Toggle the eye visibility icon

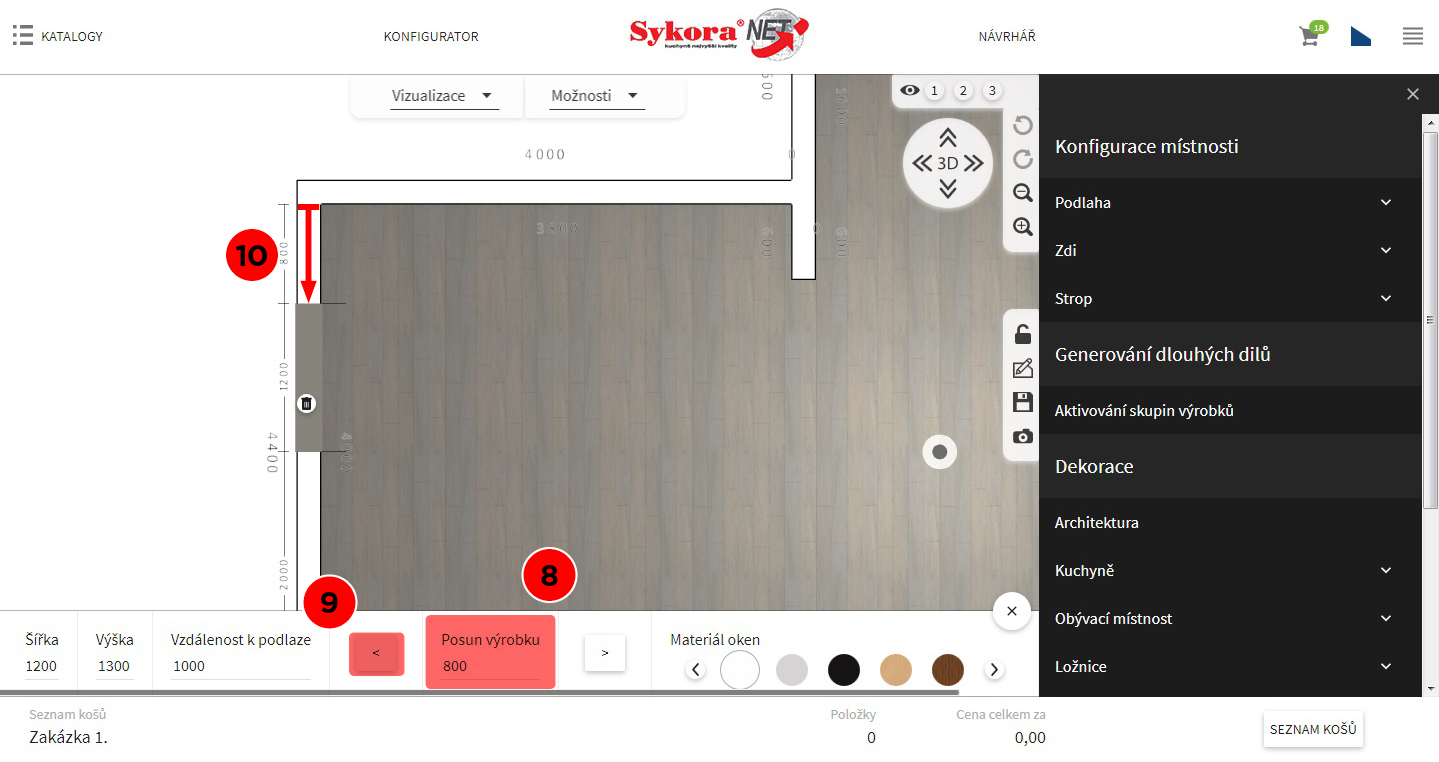click(x=909, y=91)
